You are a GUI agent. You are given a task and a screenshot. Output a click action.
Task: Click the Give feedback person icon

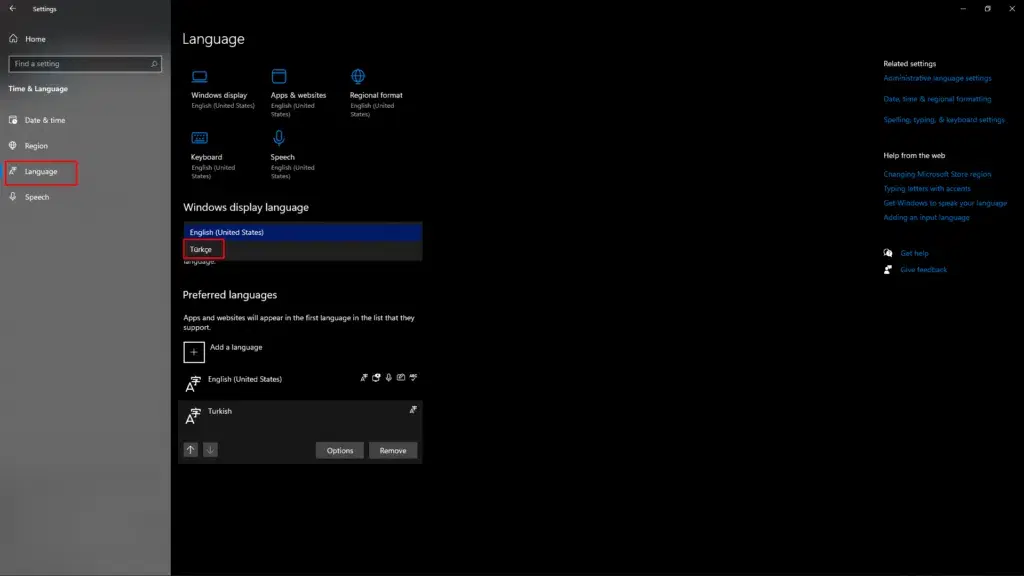point(888,270)
